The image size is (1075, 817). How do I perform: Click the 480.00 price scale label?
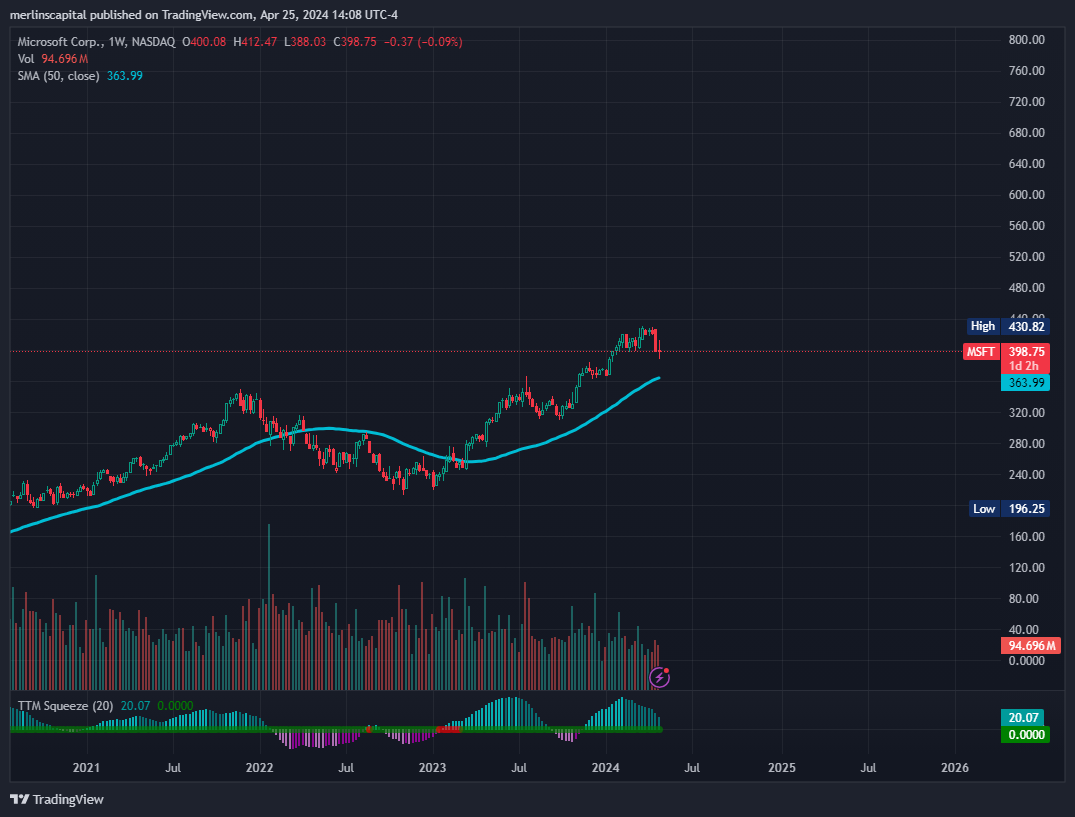[x=1026, y=288]
